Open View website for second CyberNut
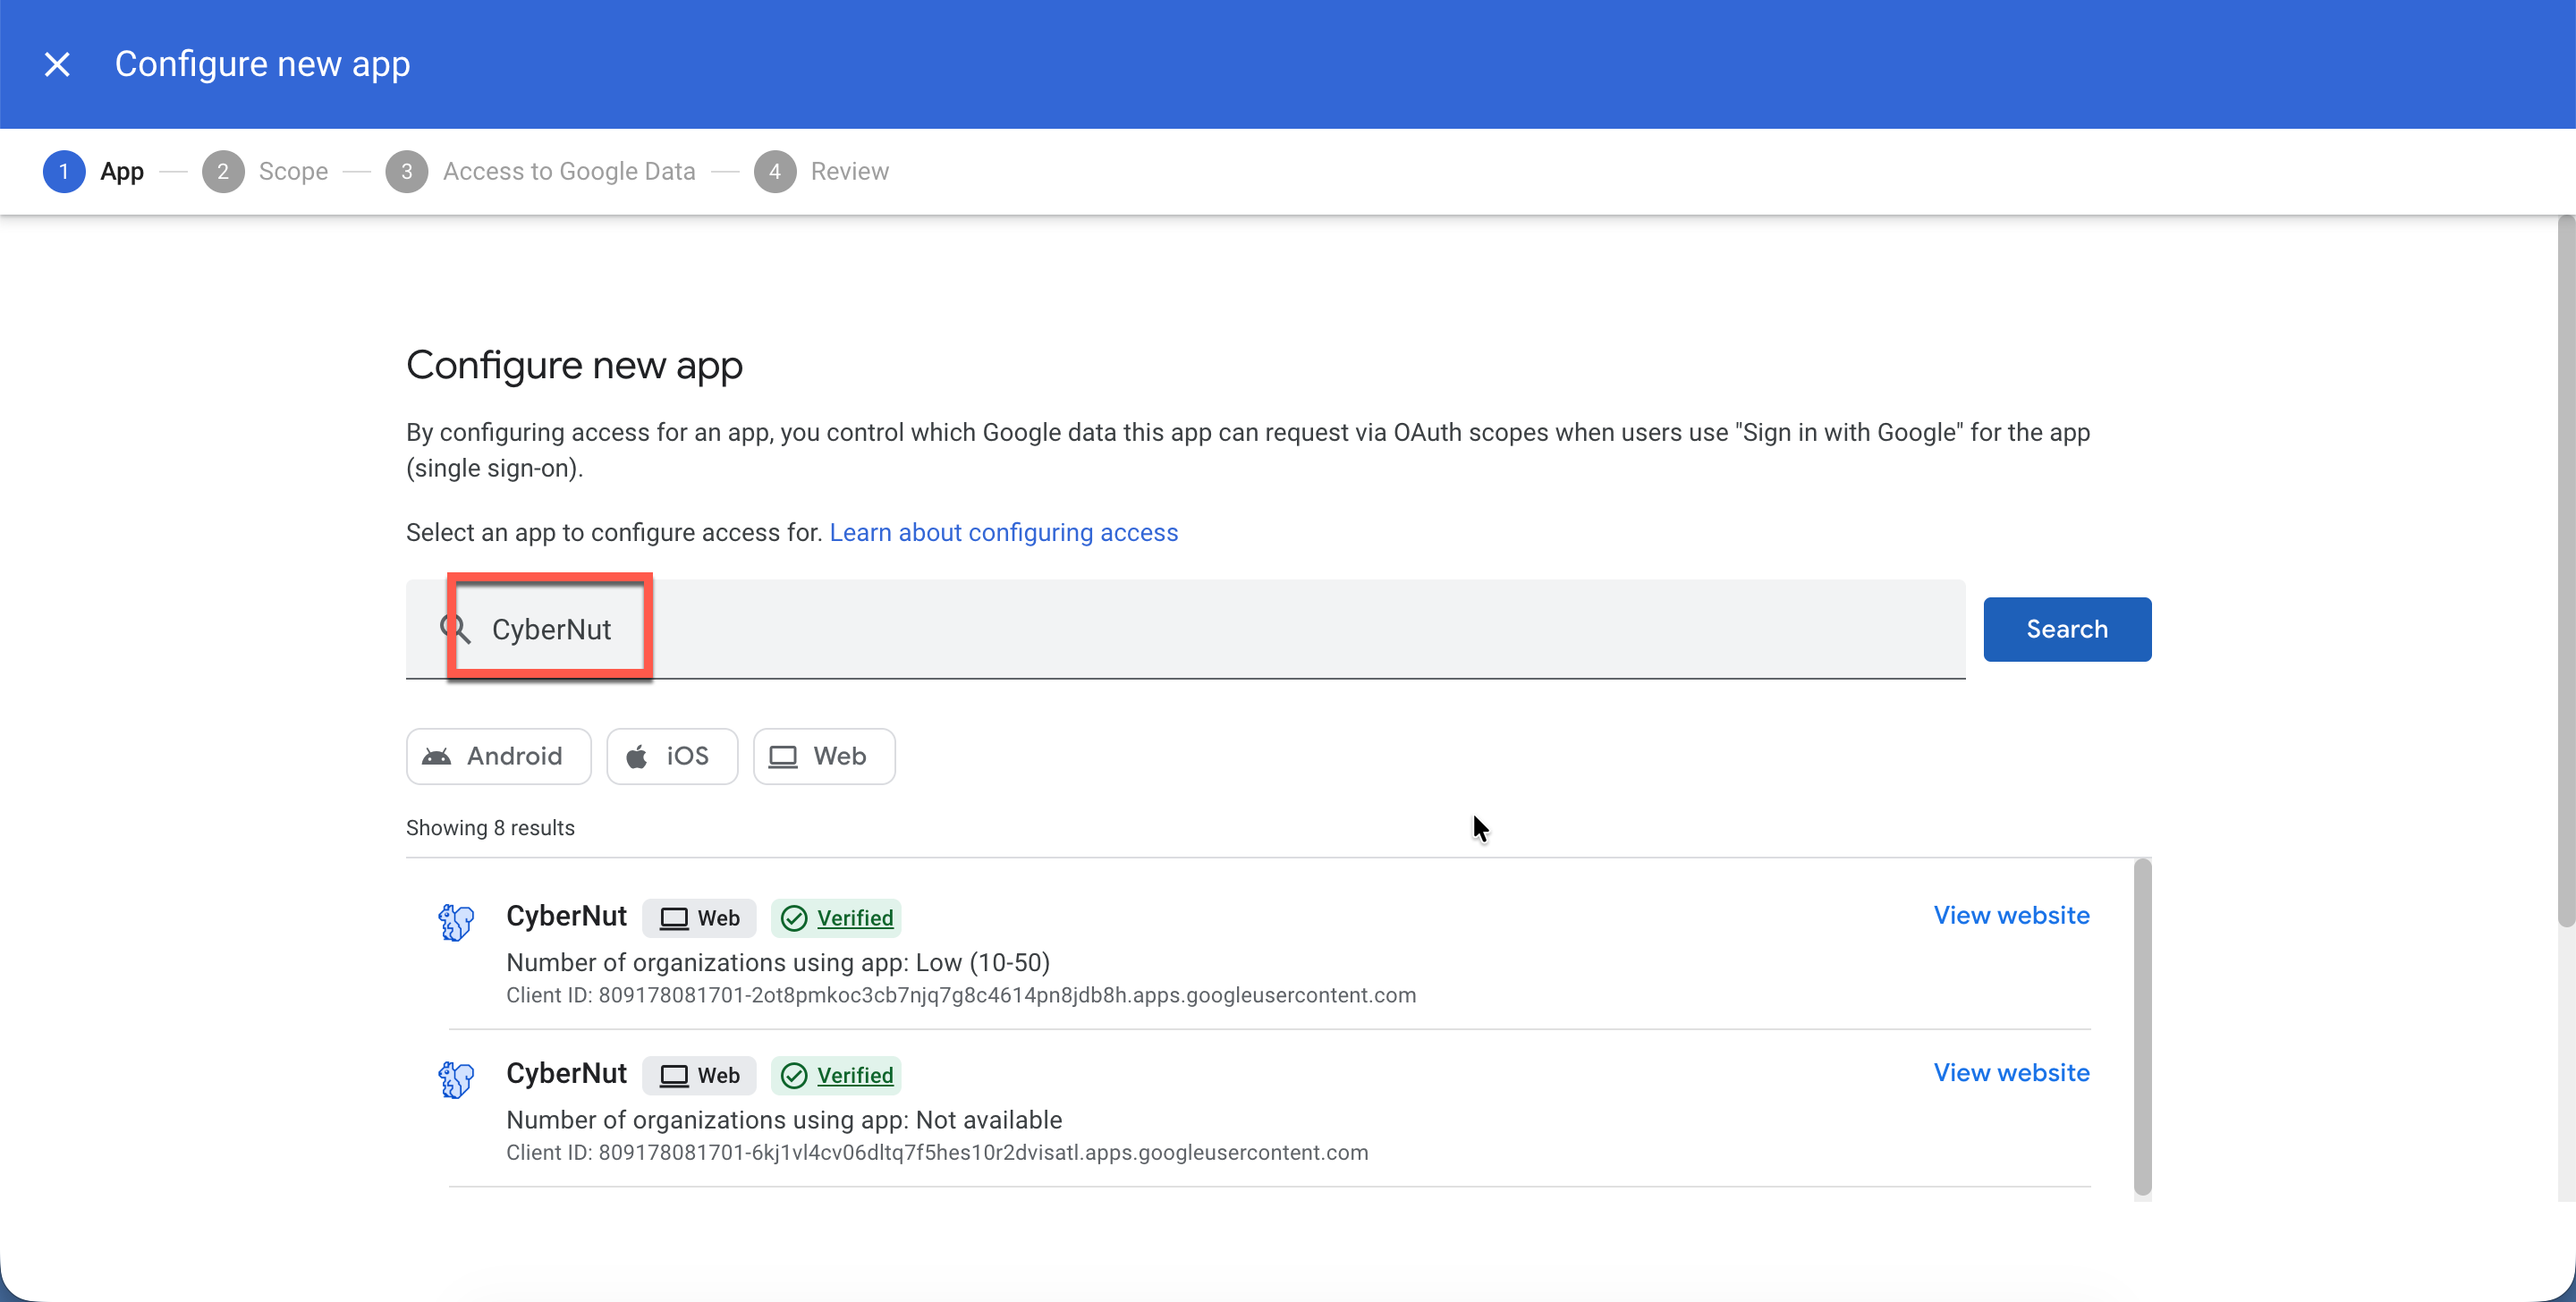 pos(2010,1072)
